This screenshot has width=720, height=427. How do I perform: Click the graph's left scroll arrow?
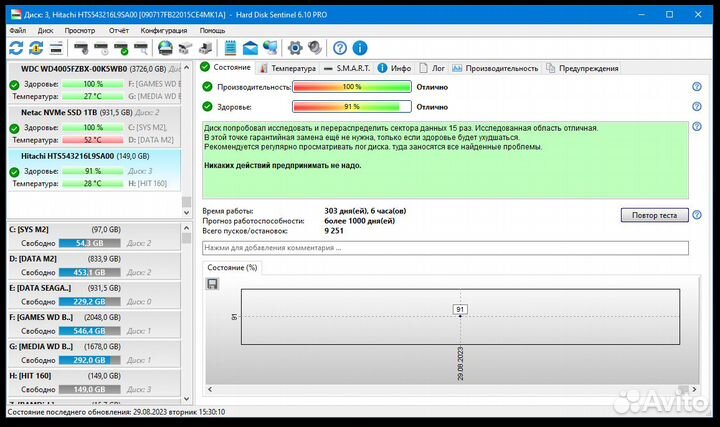tap(210, 389)
